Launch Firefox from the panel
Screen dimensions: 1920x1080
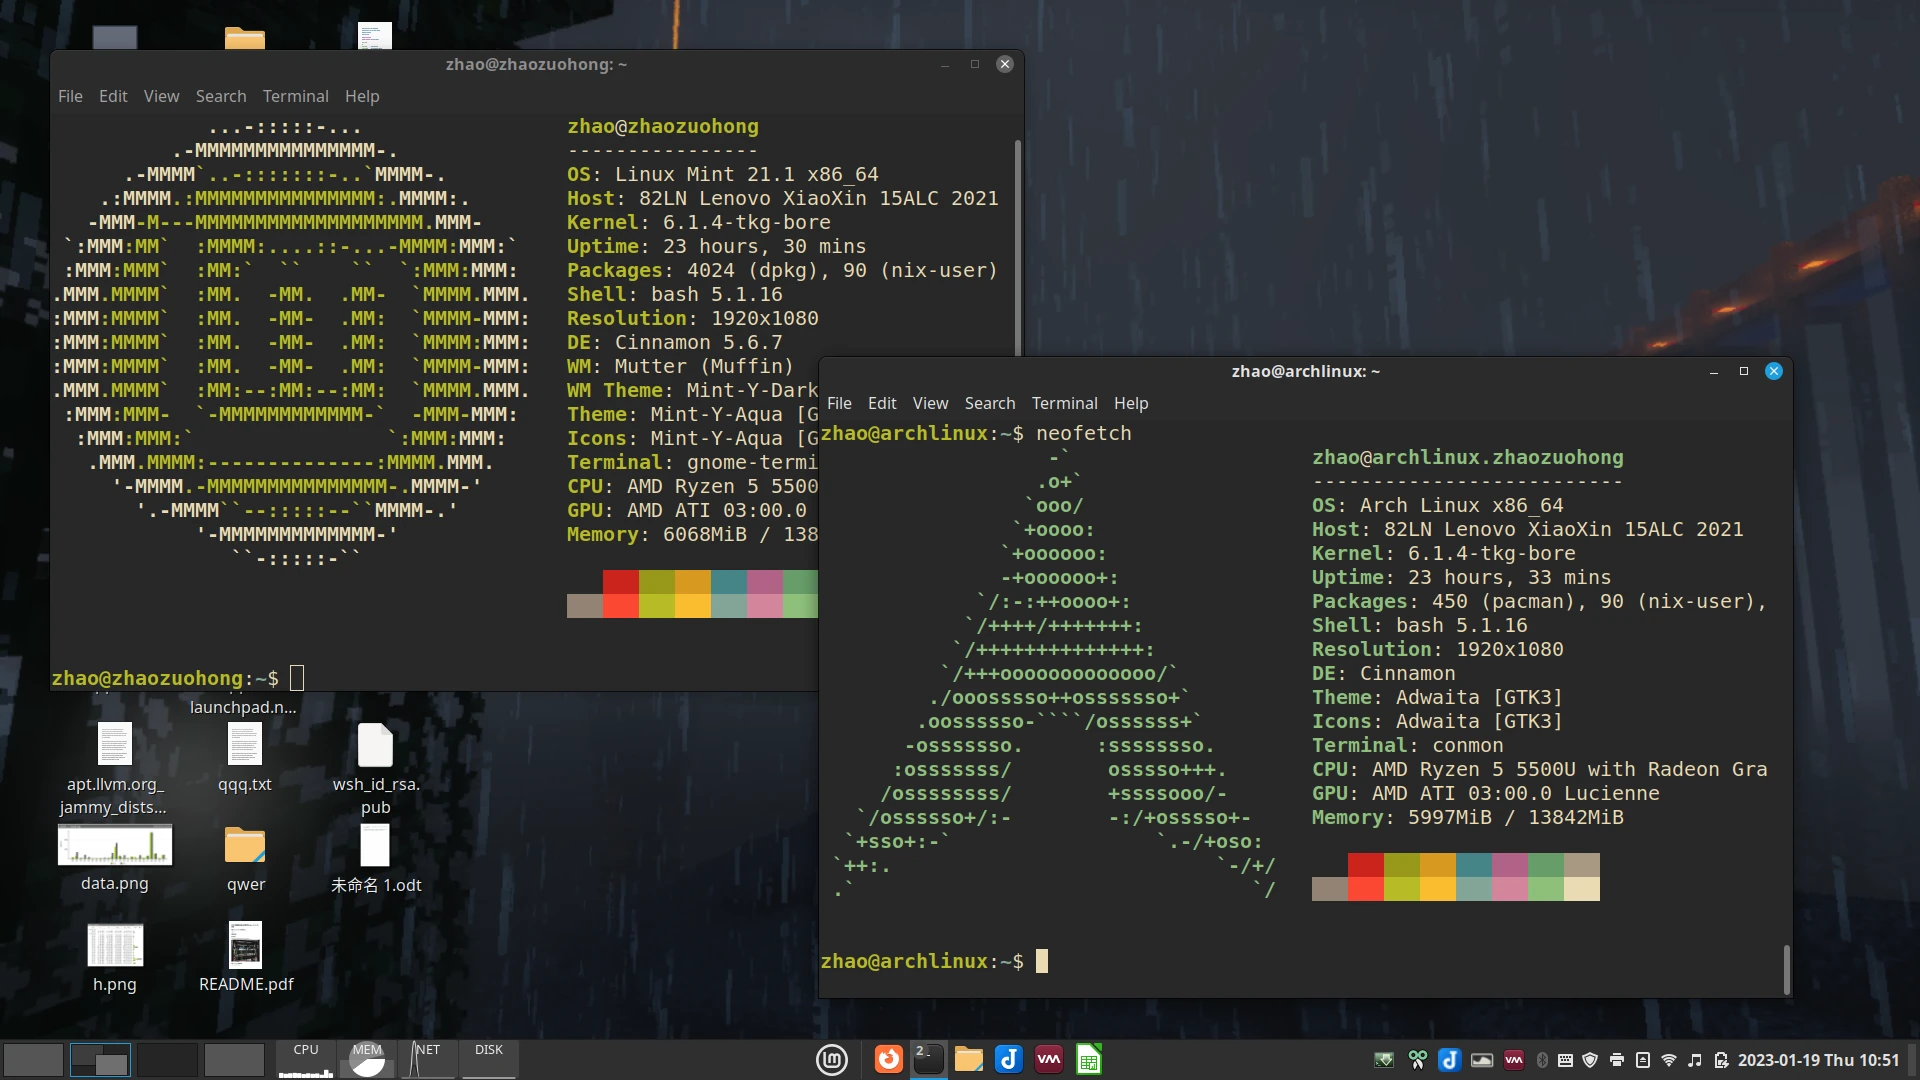click(888, 1059)
